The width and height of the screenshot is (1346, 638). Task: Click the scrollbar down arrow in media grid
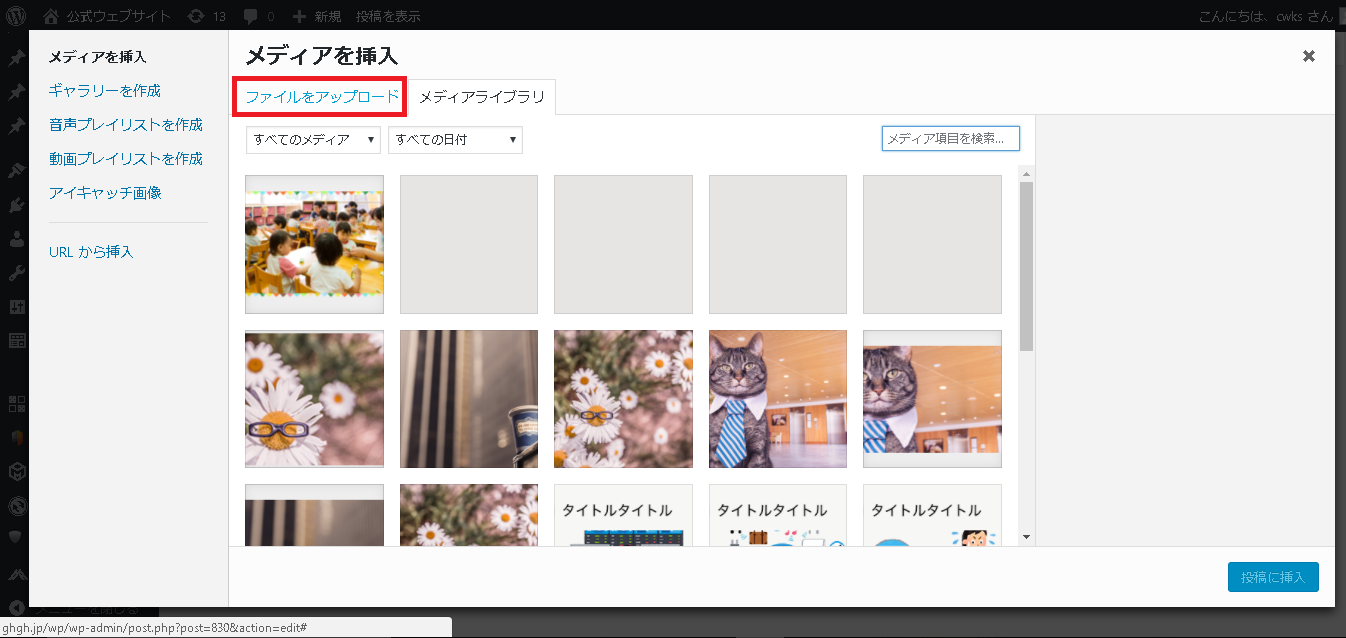click(x=1026, y=538)
